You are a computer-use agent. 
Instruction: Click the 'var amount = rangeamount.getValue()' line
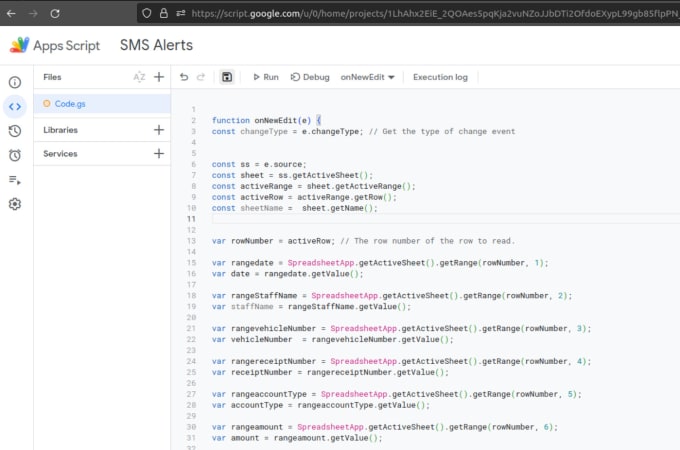tap(297, 438)
